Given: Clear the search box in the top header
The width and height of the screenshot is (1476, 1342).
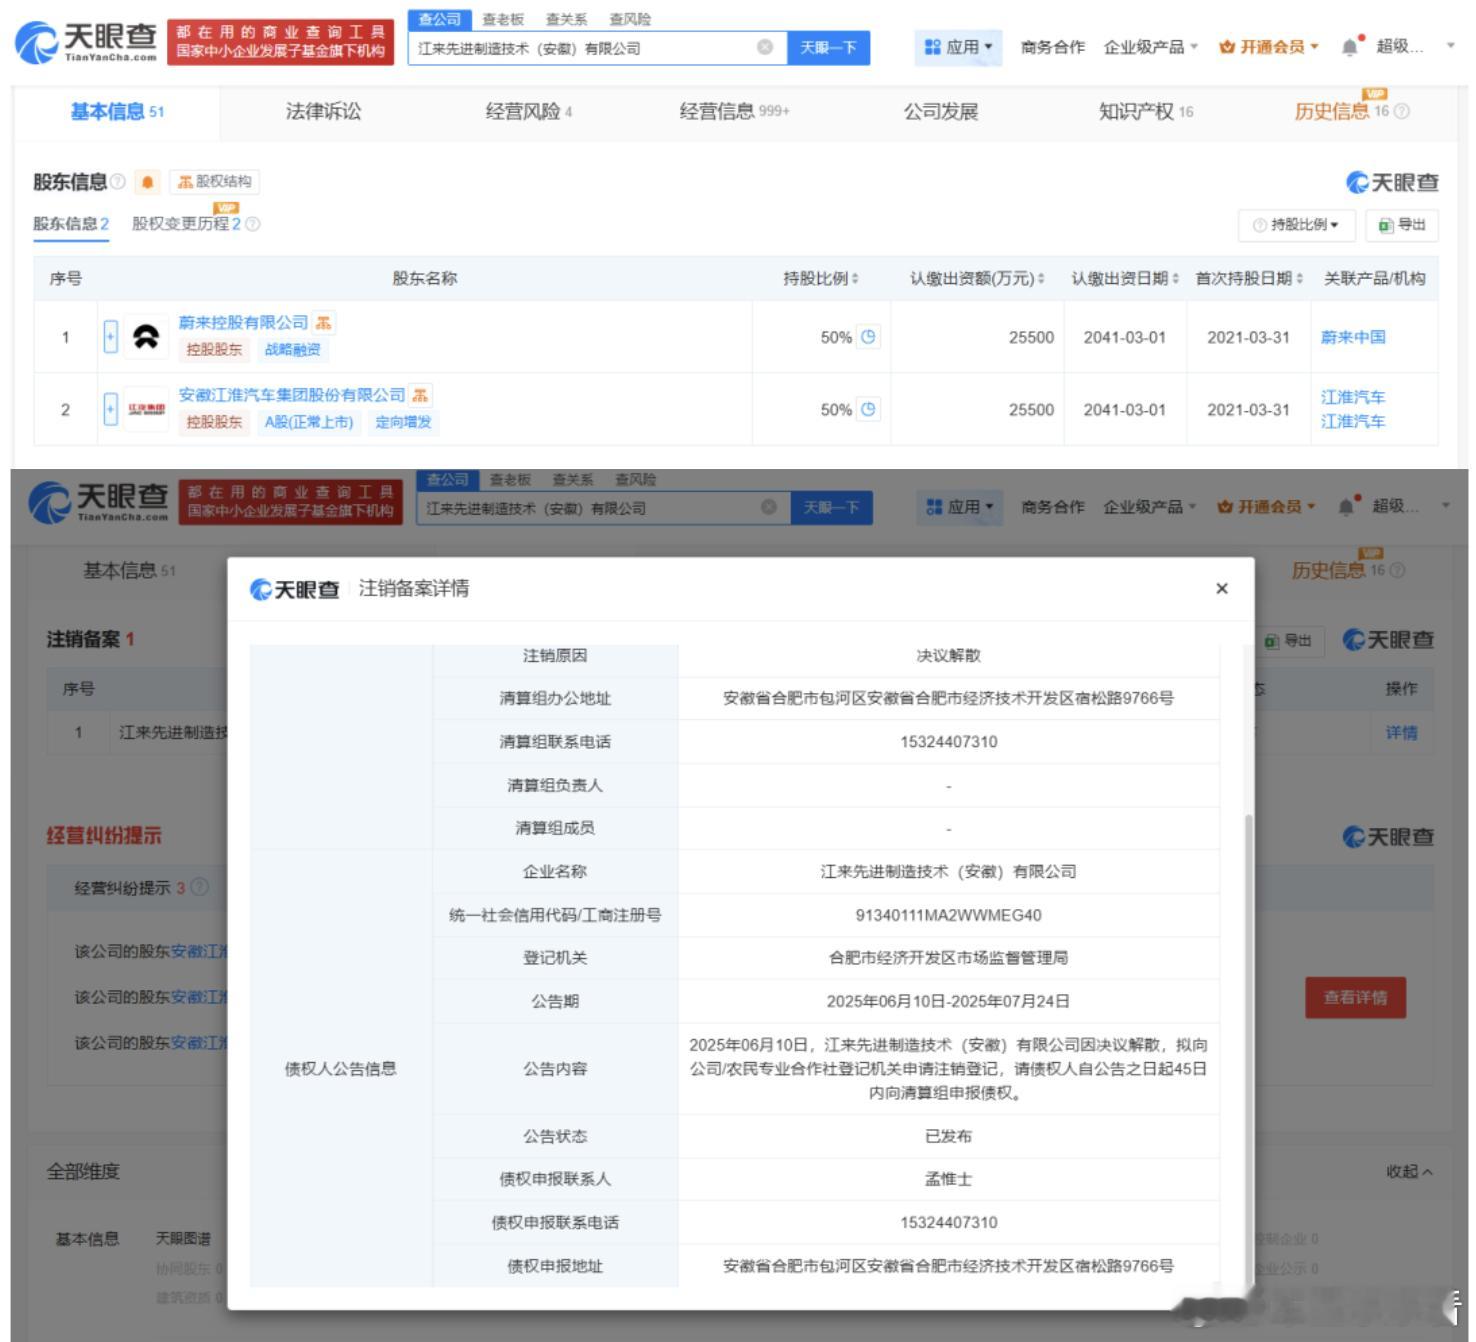Looking at the screenshot, I should point(765,47).
